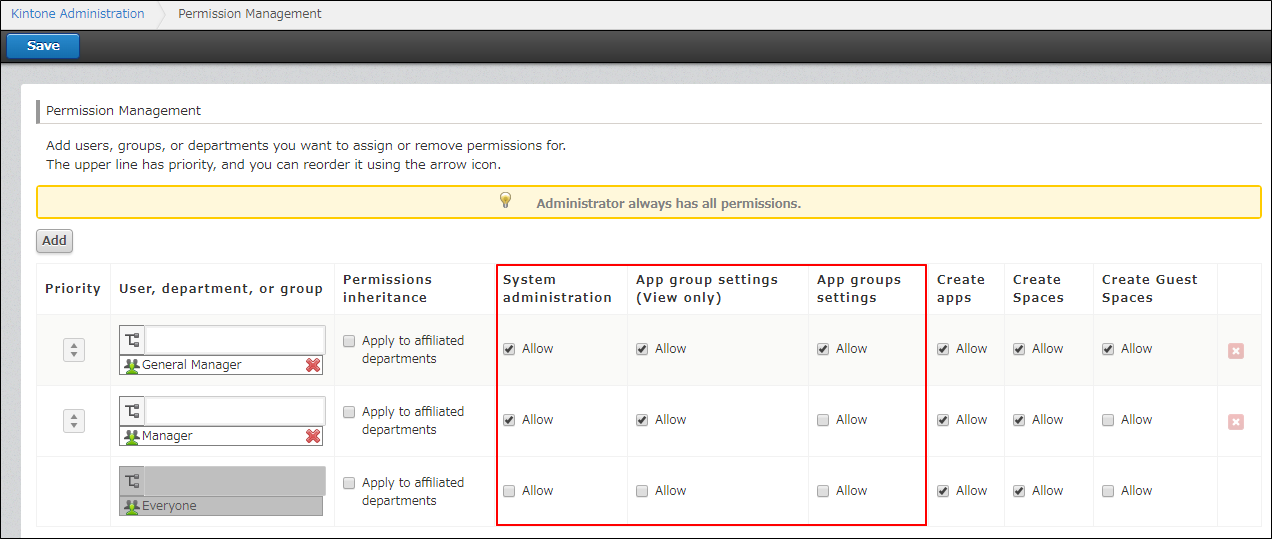Enable App groups settings for Manager
The height and width of the screenshot is (539, 1272).
pos(823,420)
